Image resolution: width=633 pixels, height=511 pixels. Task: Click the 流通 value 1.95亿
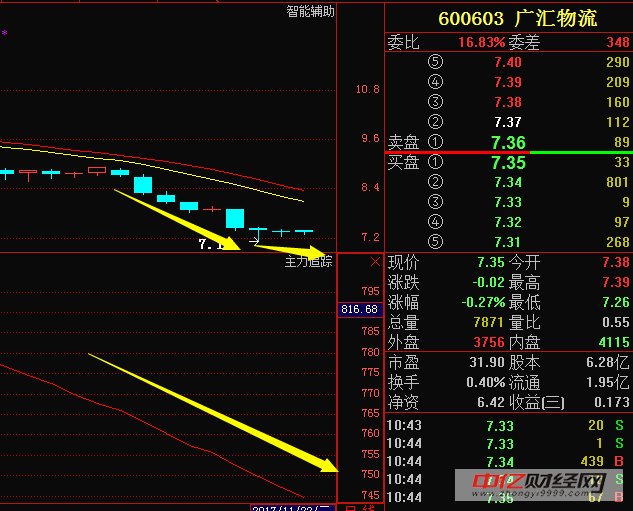click(x=608, y=382)
